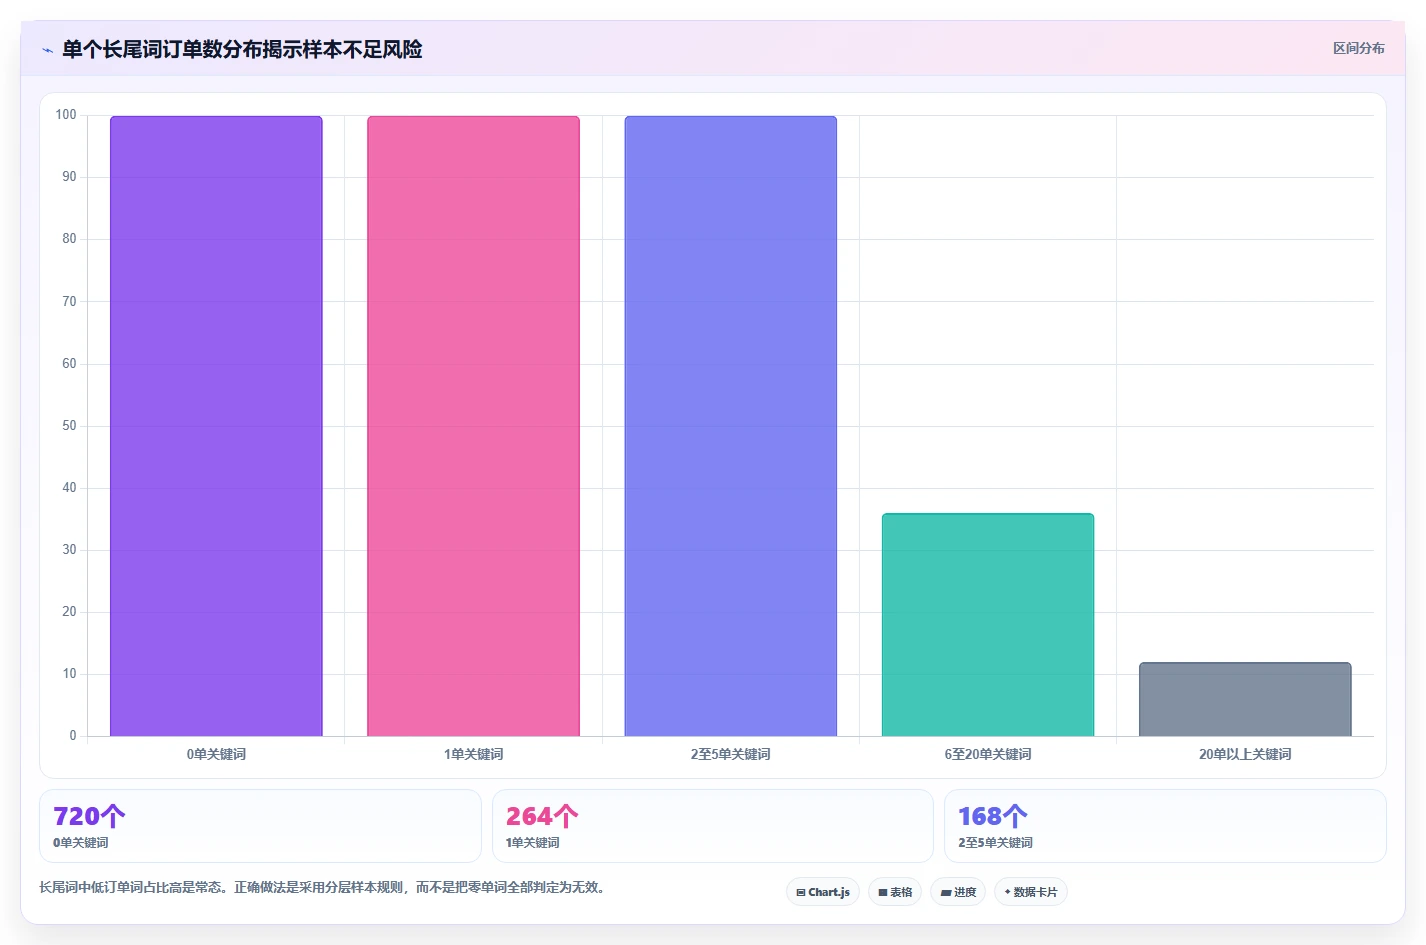Click the y-axis value 40

click(69, 488)
